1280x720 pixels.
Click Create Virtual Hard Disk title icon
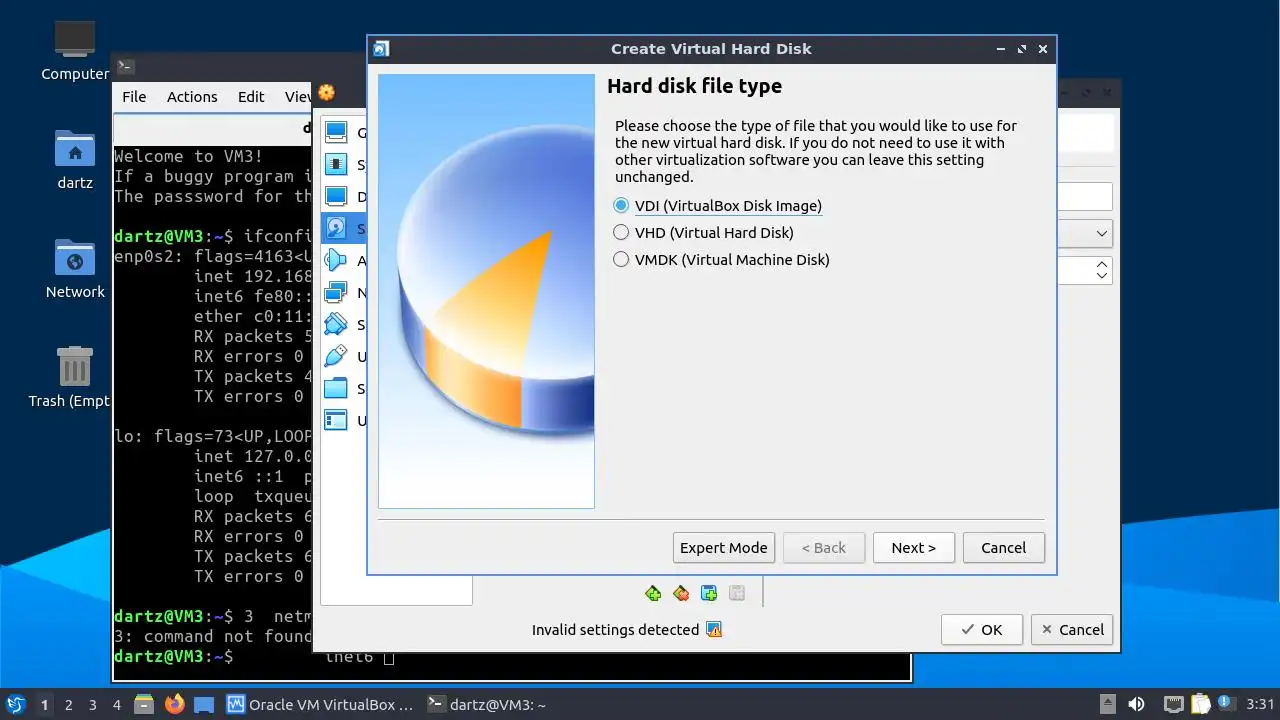pyautogui.click(x=380, y=49)
